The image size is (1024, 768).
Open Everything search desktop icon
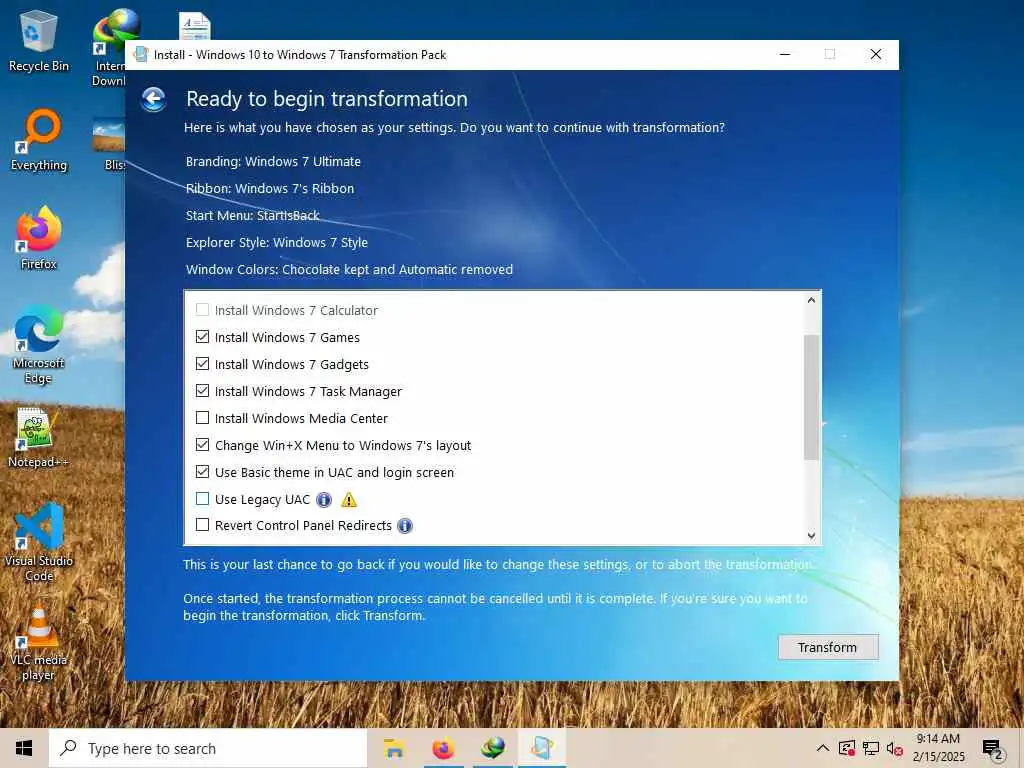coord(39,140)
